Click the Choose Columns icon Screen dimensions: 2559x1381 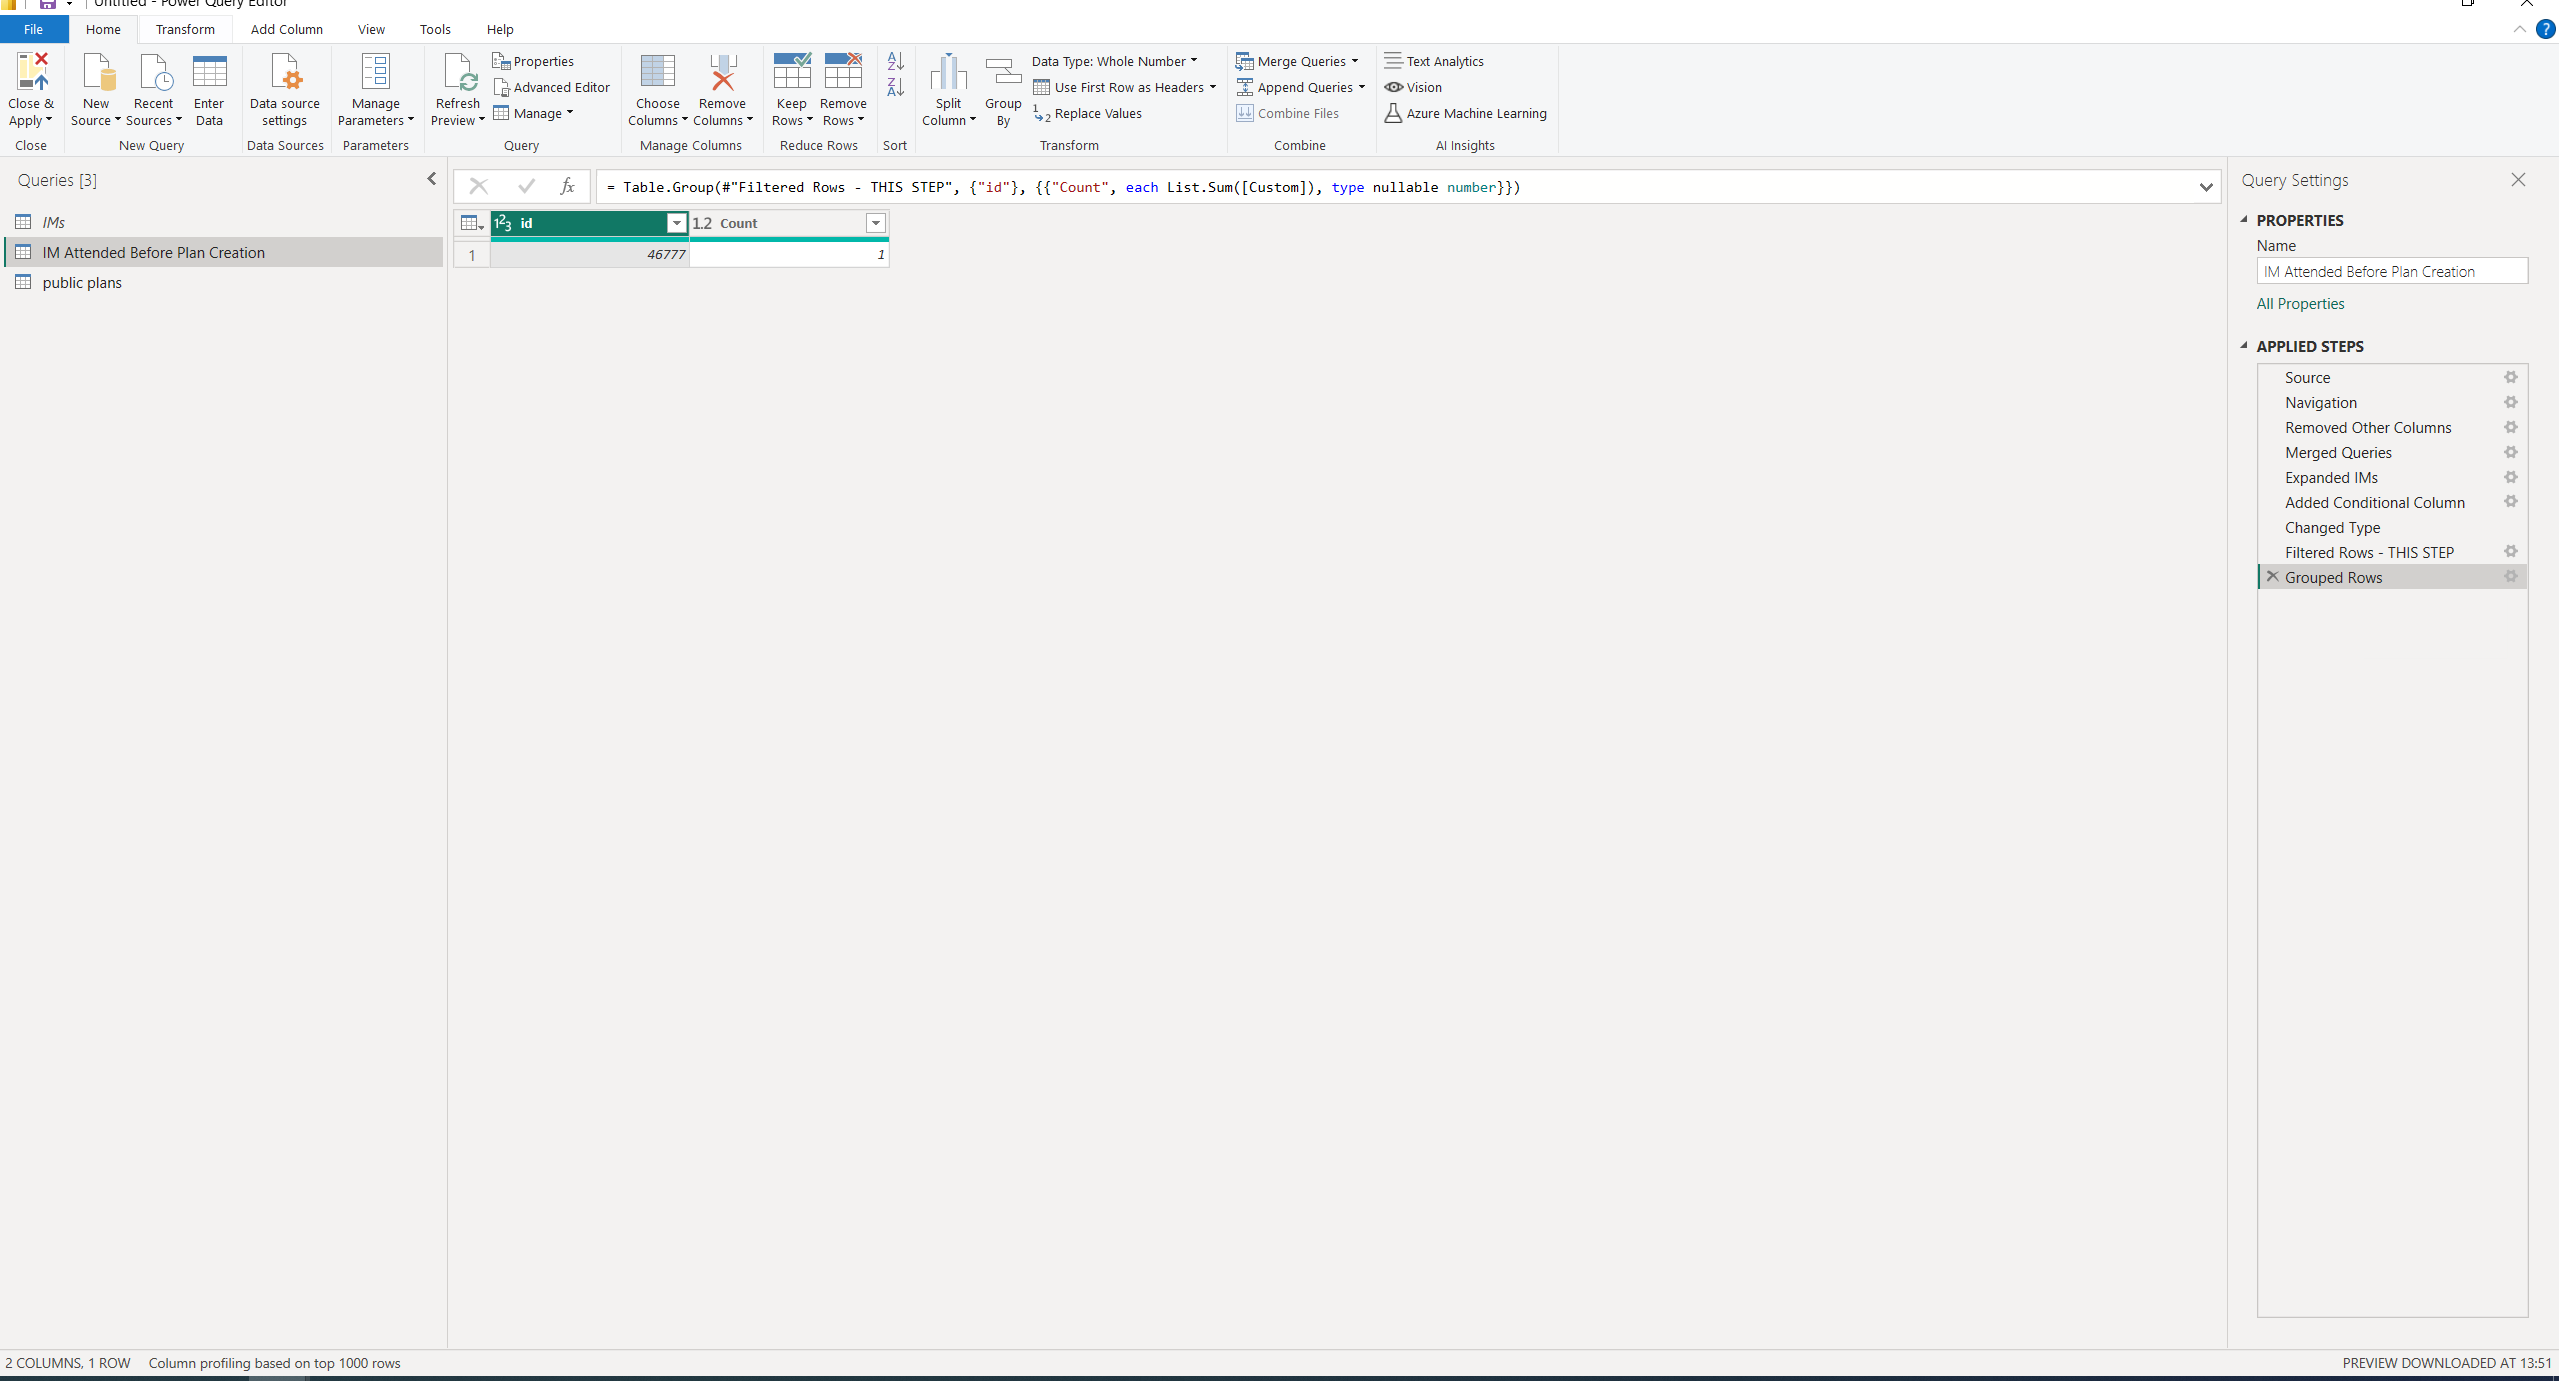(658, 72)
